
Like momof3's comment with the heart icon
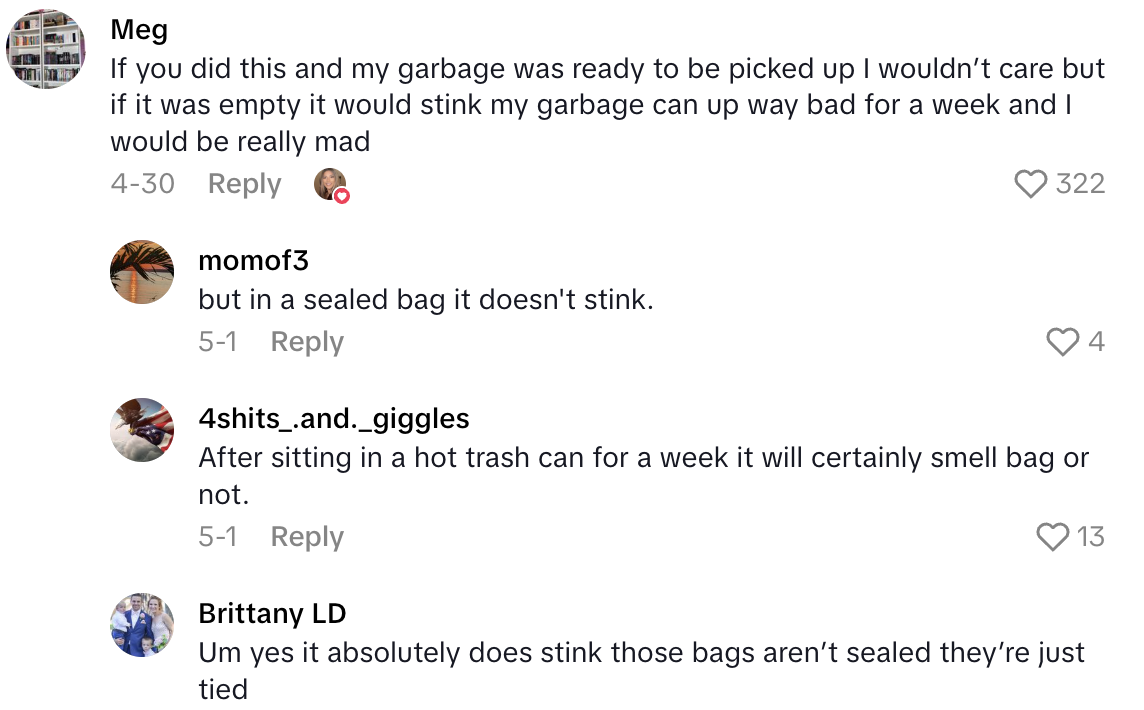coord(1061,342)
